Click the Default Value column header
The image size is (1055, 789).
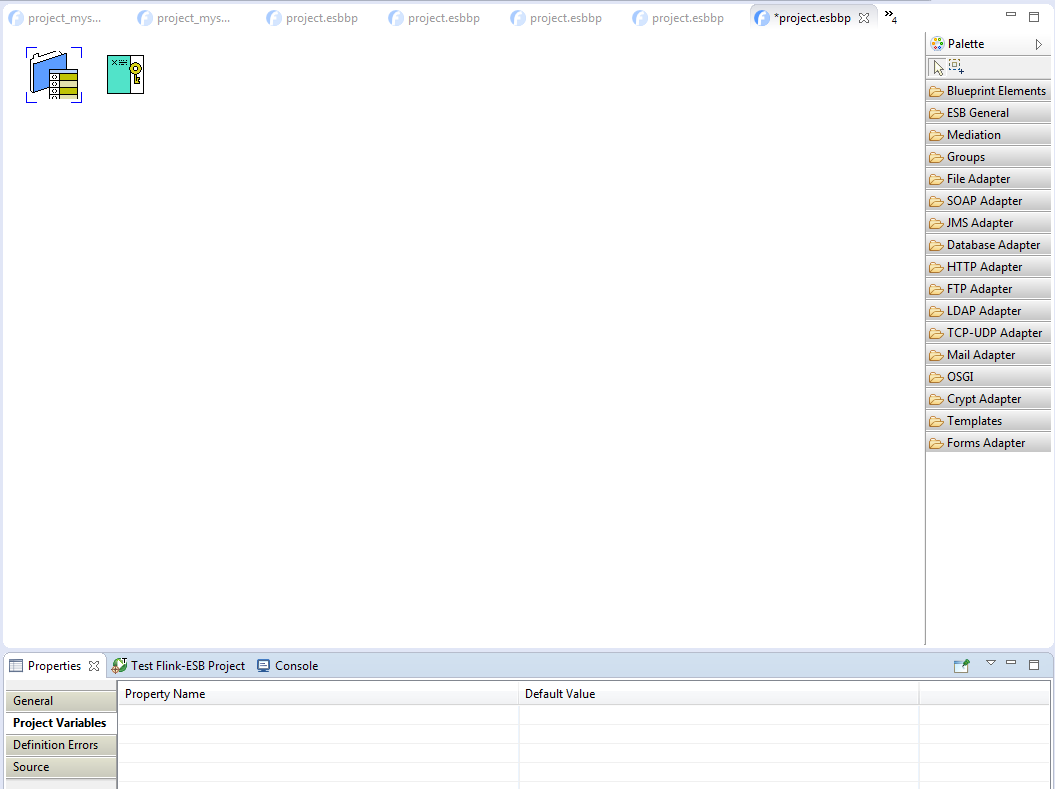560,694
